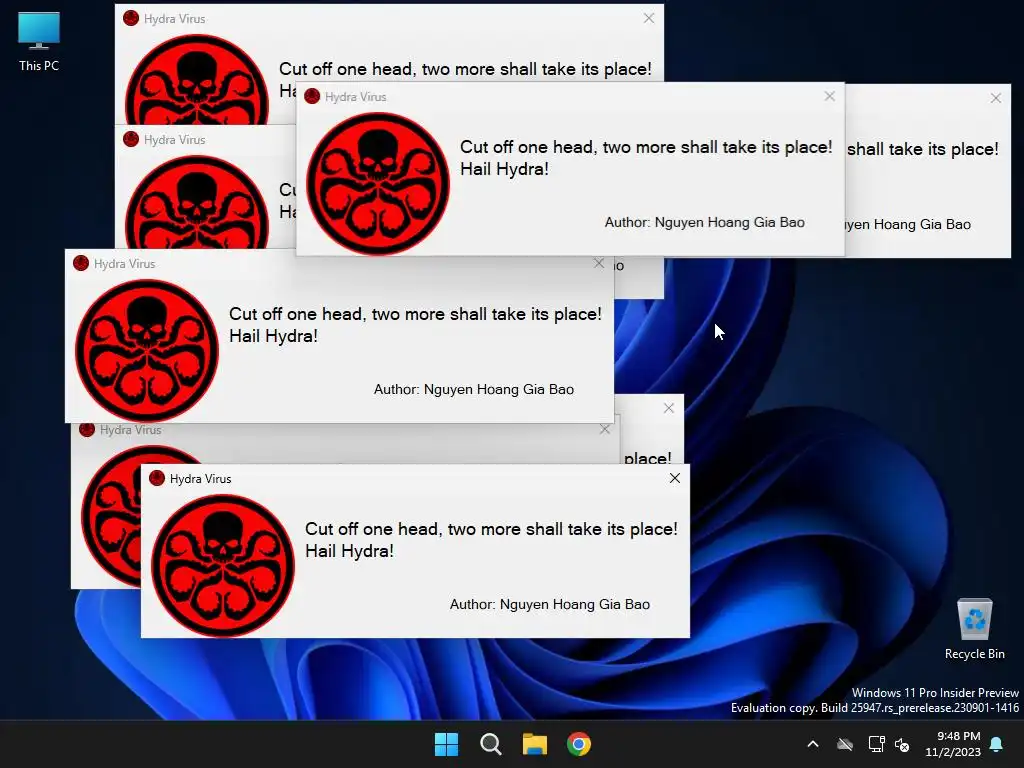Click the skull logo in the Hydra window beside This PC
This screenshot has width=1024, height=768.
197,80
